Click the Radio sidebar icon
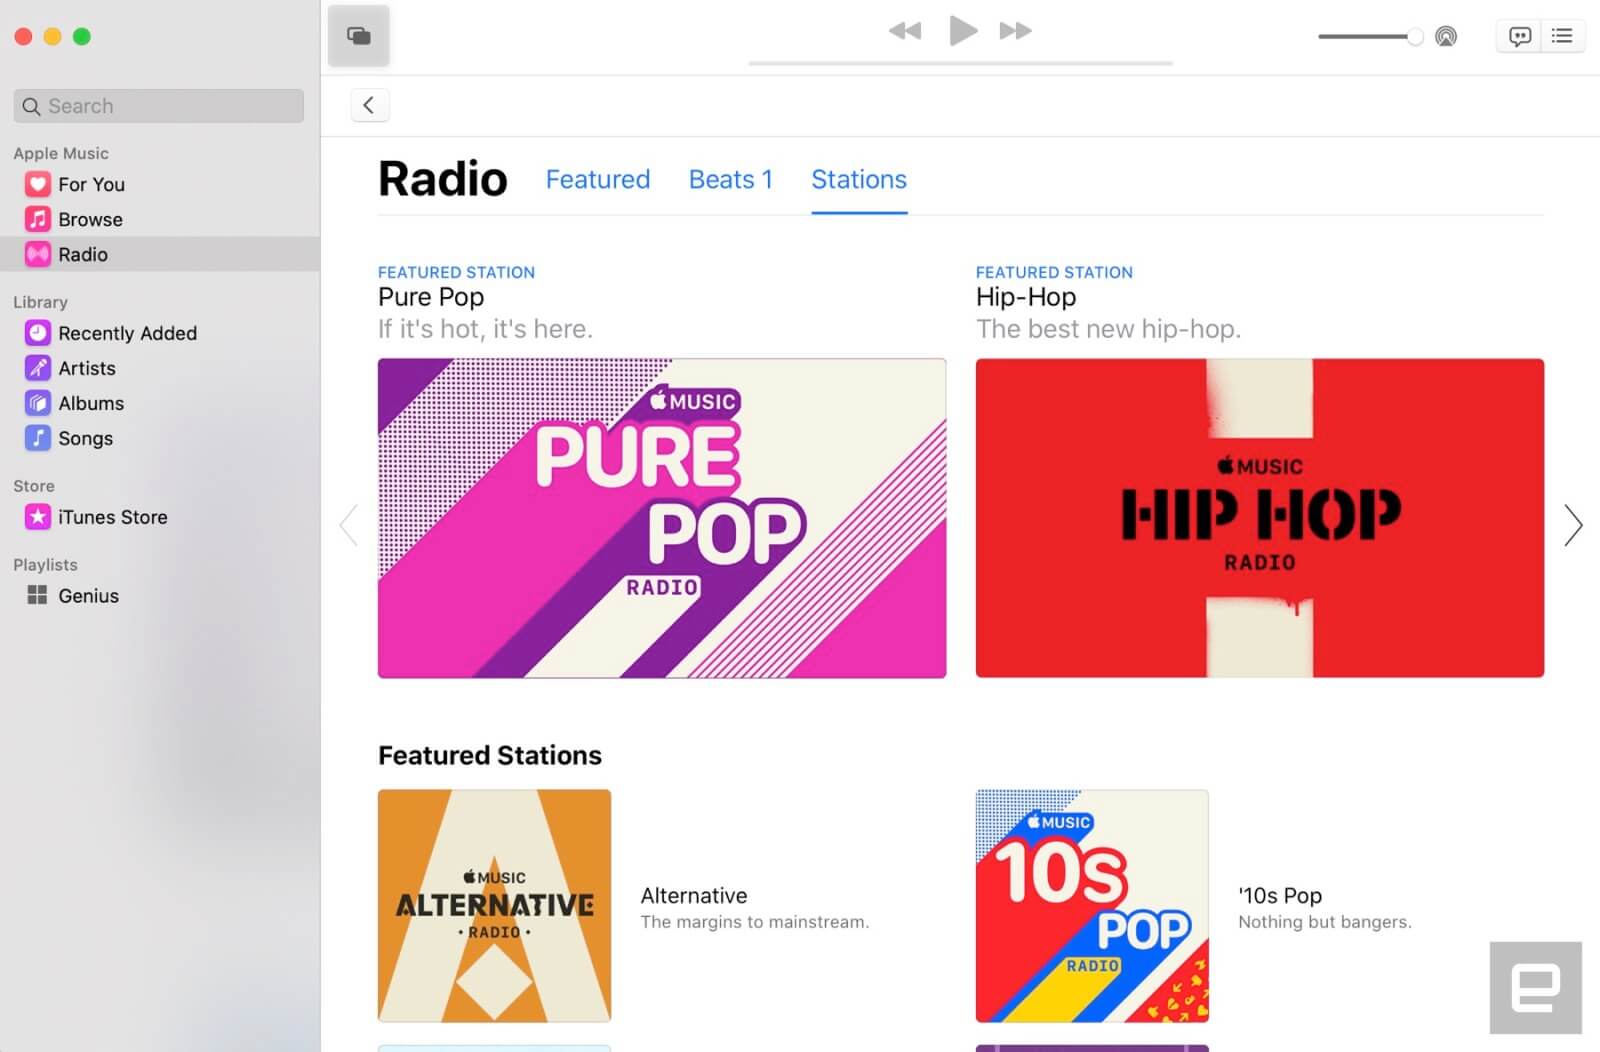1600x1052 pixels. [37, 254]
